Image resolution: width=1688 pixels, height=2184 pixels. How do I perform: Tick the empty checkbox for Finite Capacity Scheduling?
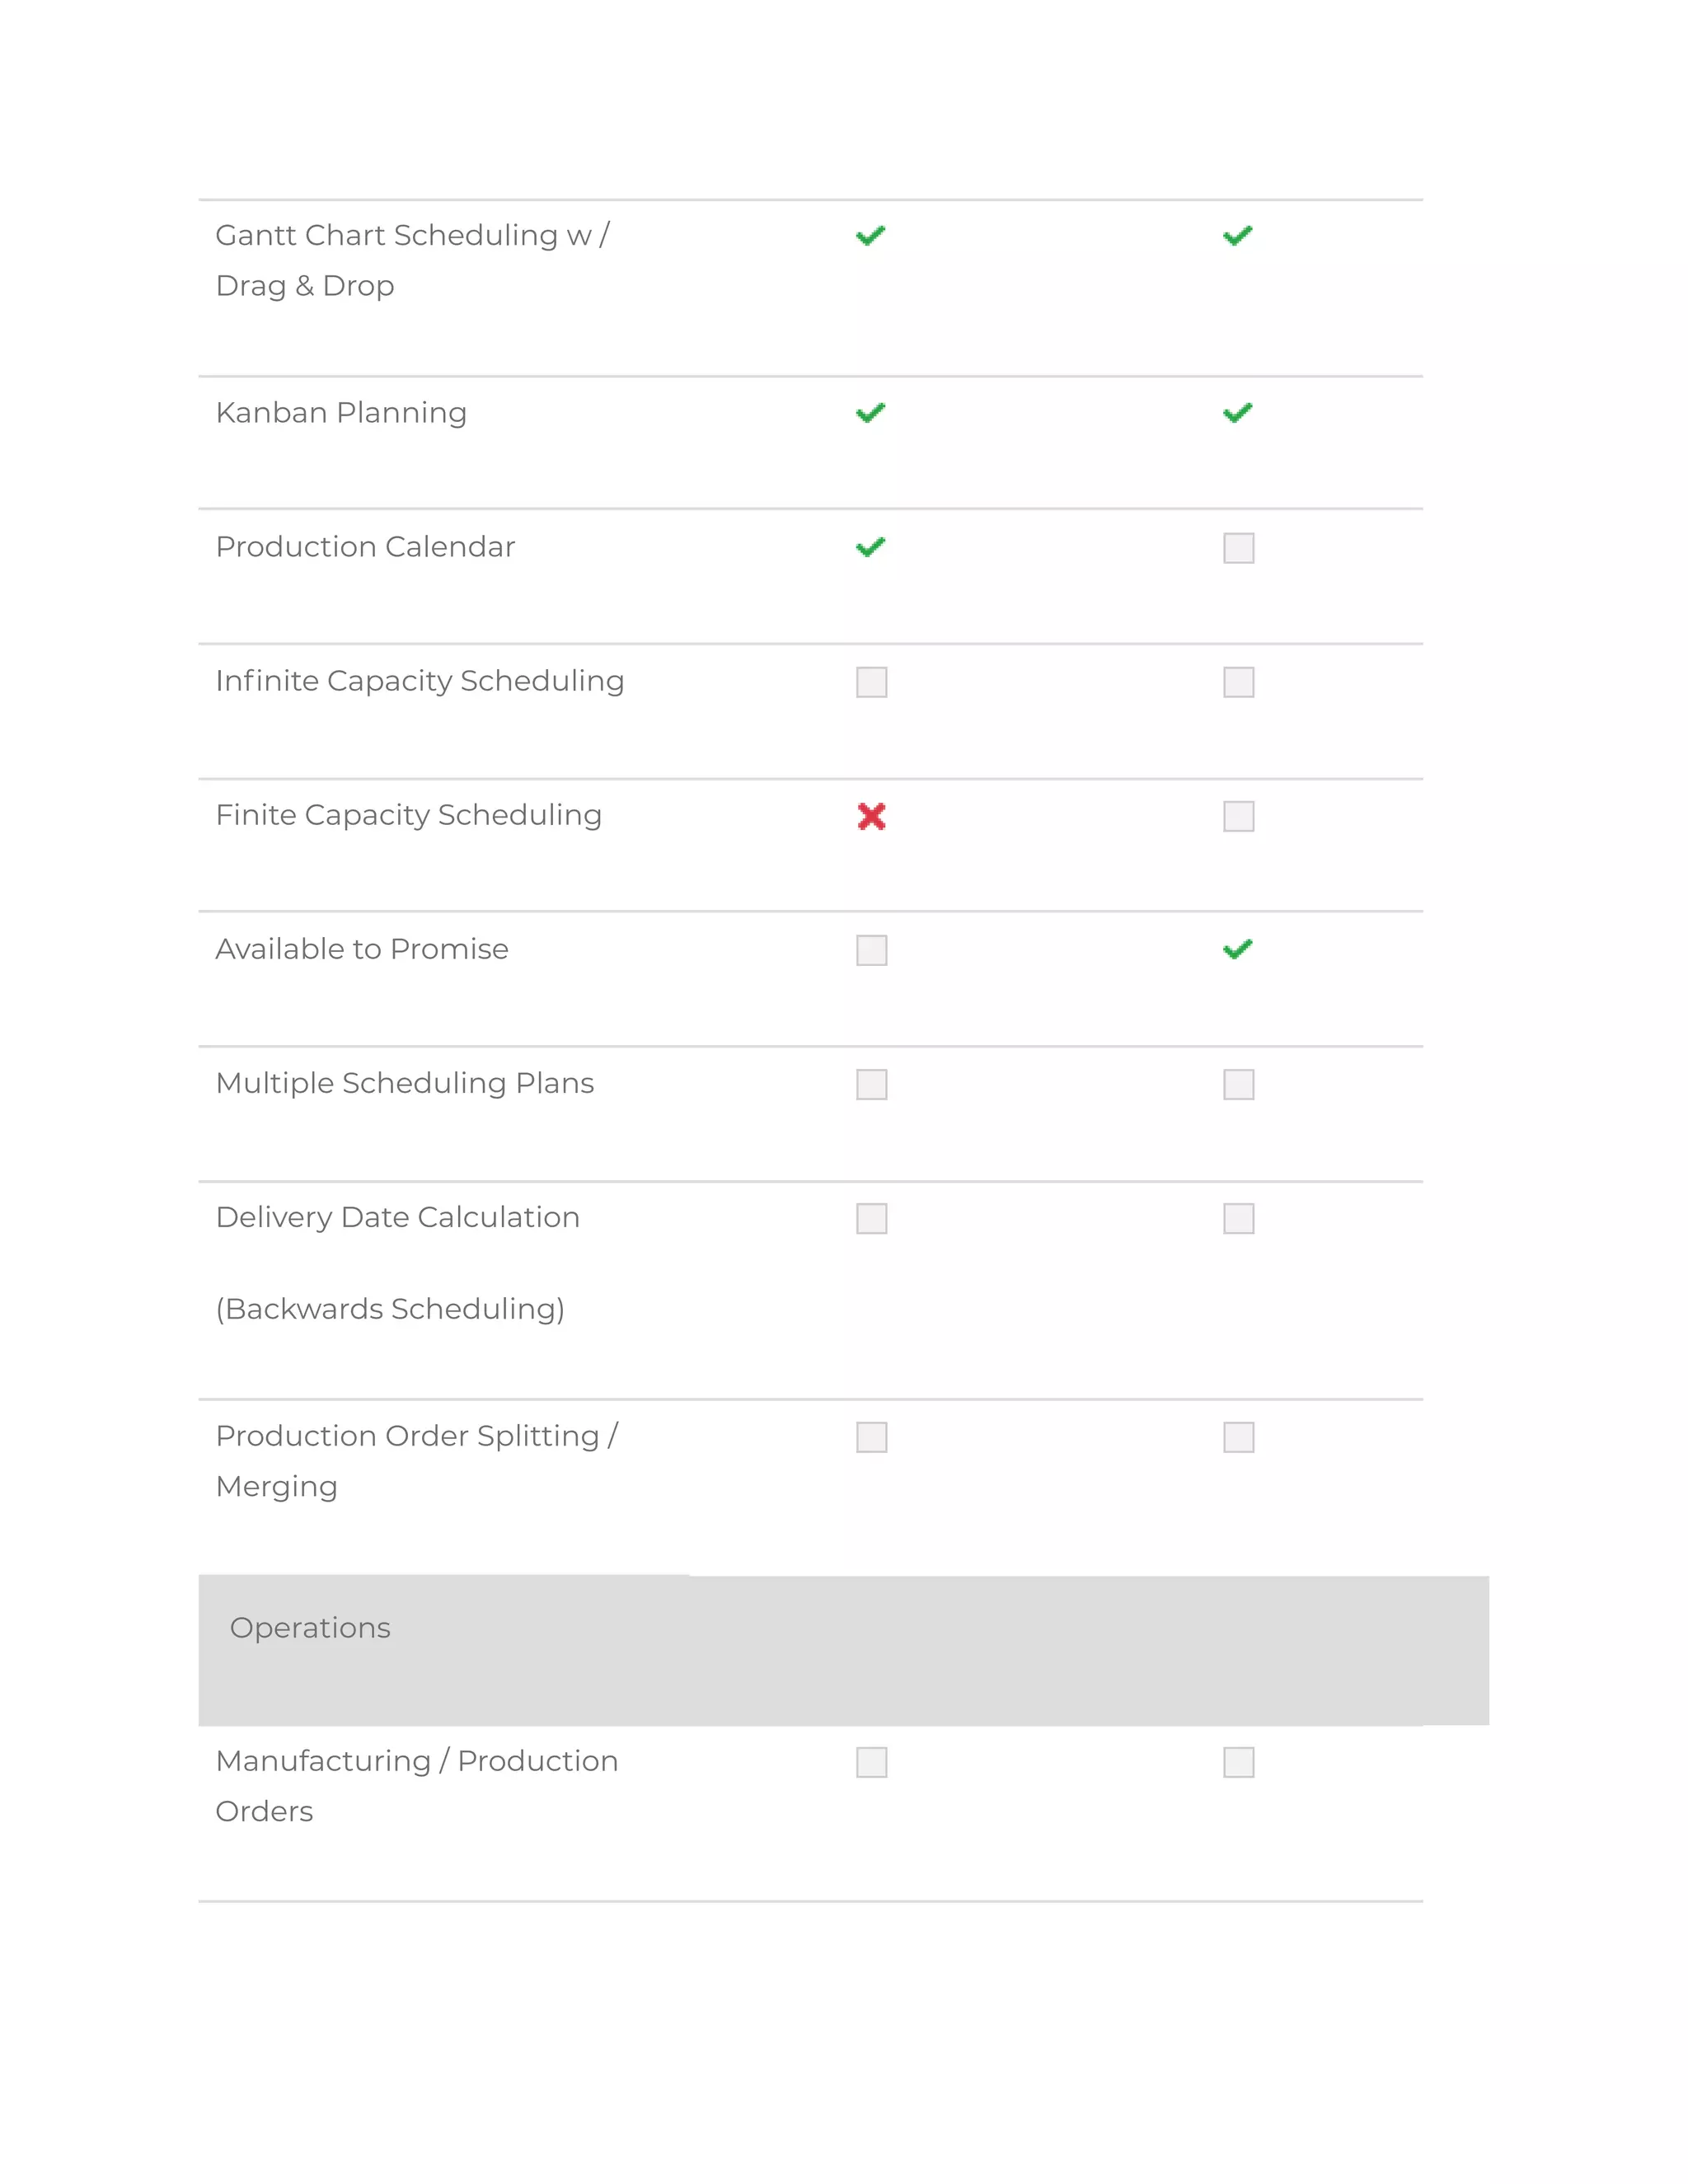click(1239, 816)
